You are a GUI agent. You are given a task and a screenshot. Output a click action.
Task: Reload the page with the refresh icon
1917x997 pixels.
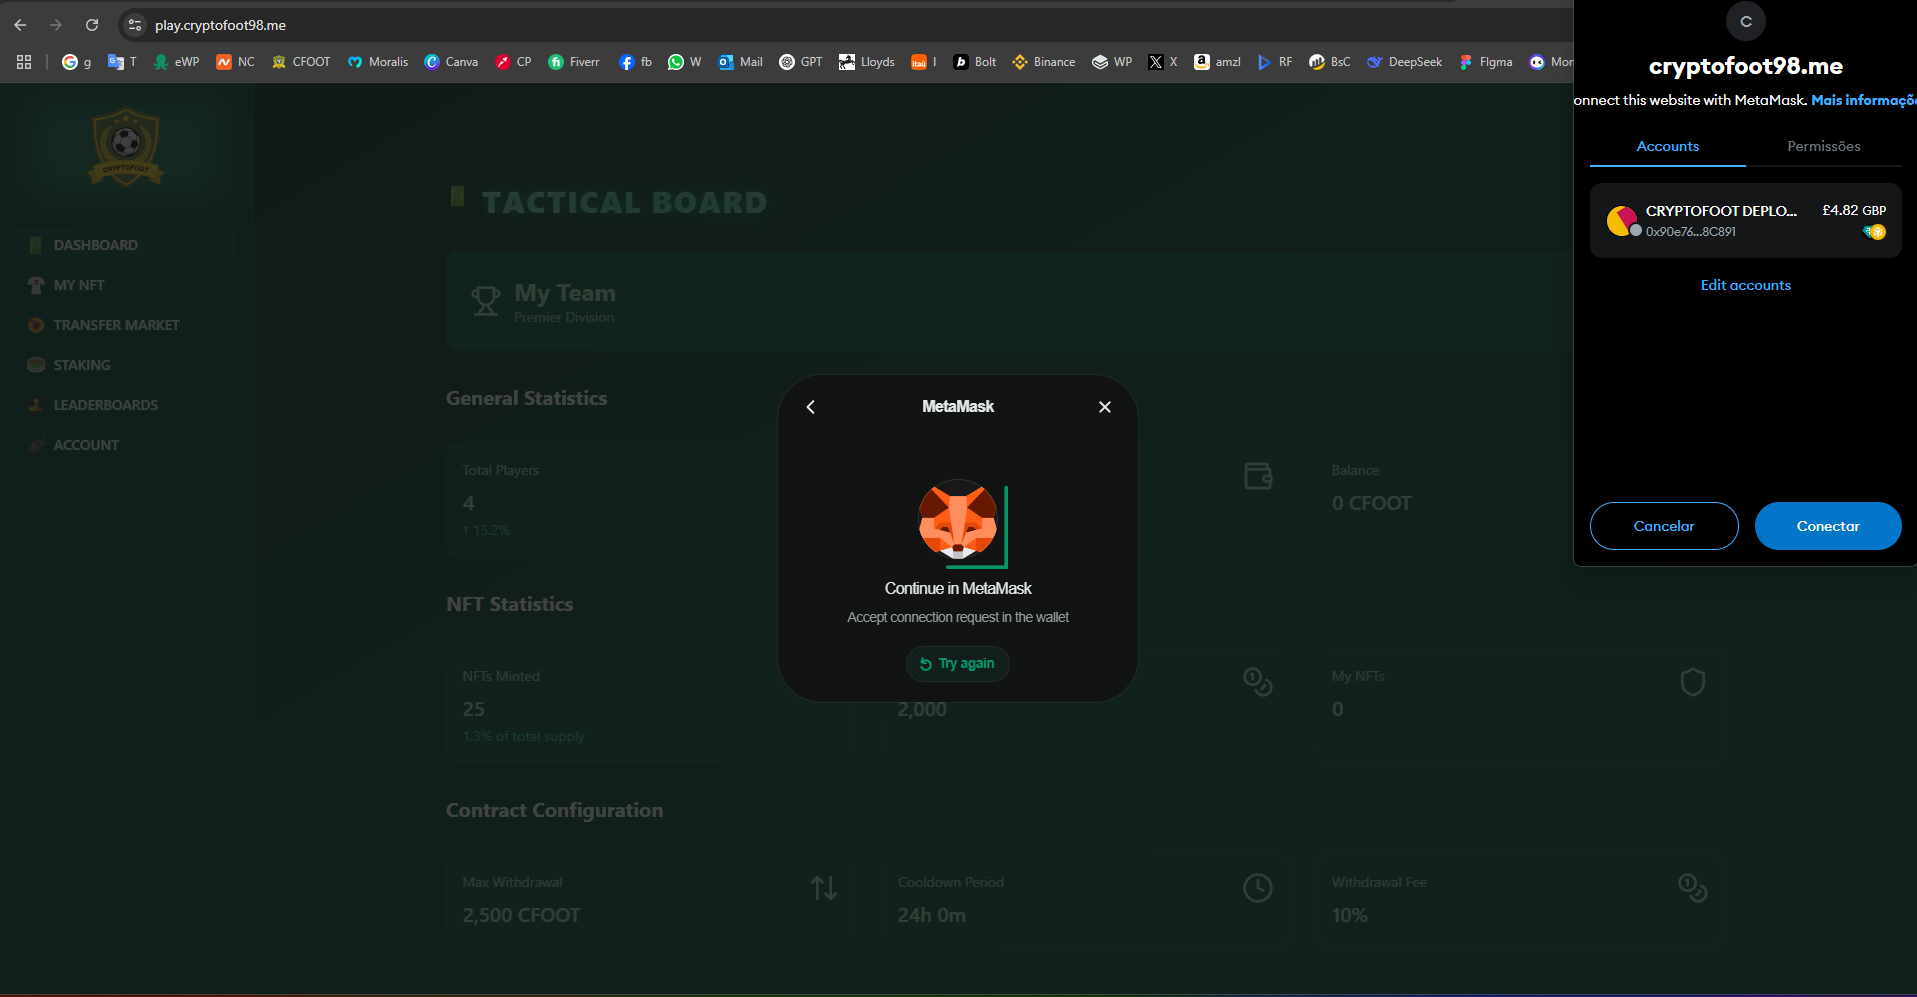pyautogui.click(x=92, y=25)
